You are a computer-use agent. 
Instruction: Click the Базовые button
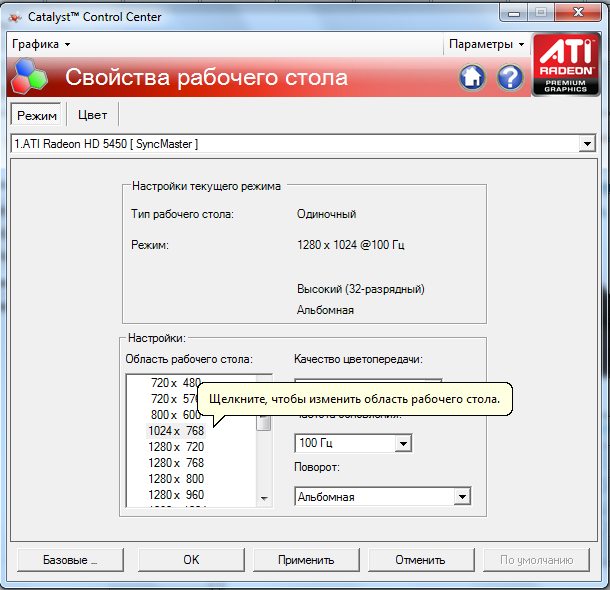coord(70,560)
